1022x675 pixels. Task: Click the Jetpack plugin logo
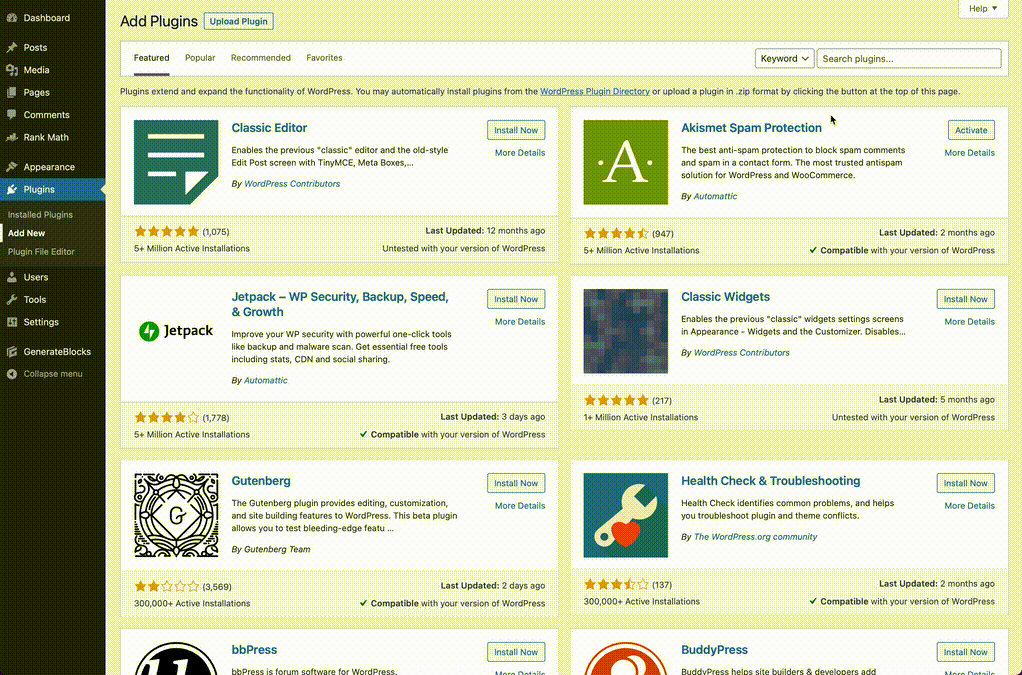coord(176,331)
